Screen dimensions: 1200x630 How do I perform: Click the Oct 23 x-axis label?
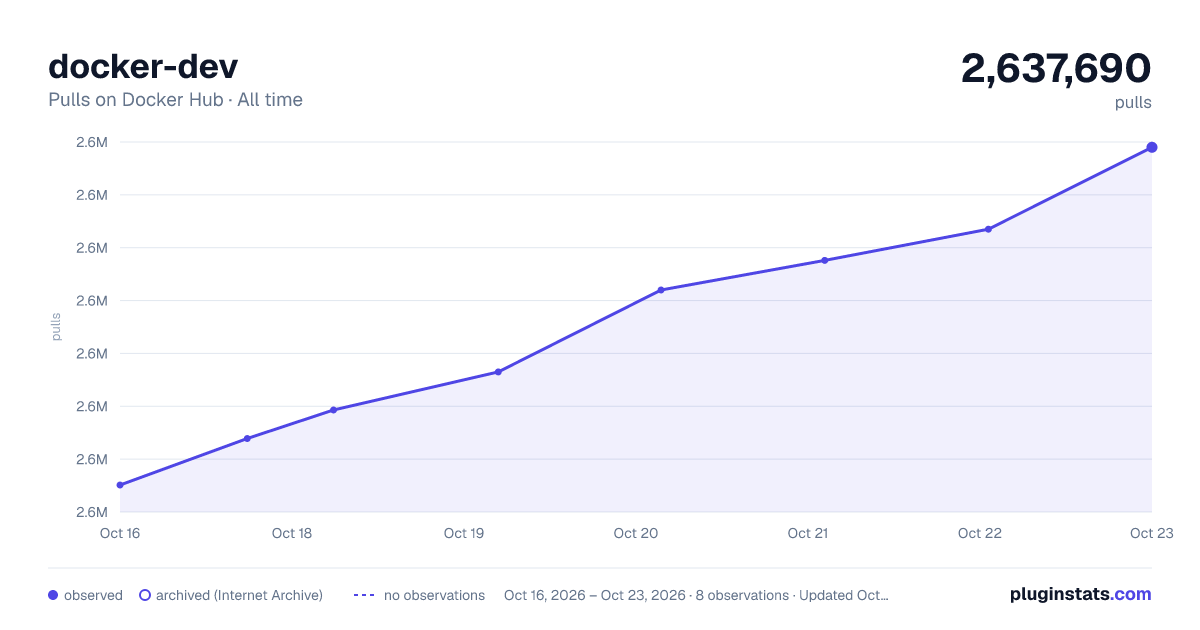tap(1151, 533)
